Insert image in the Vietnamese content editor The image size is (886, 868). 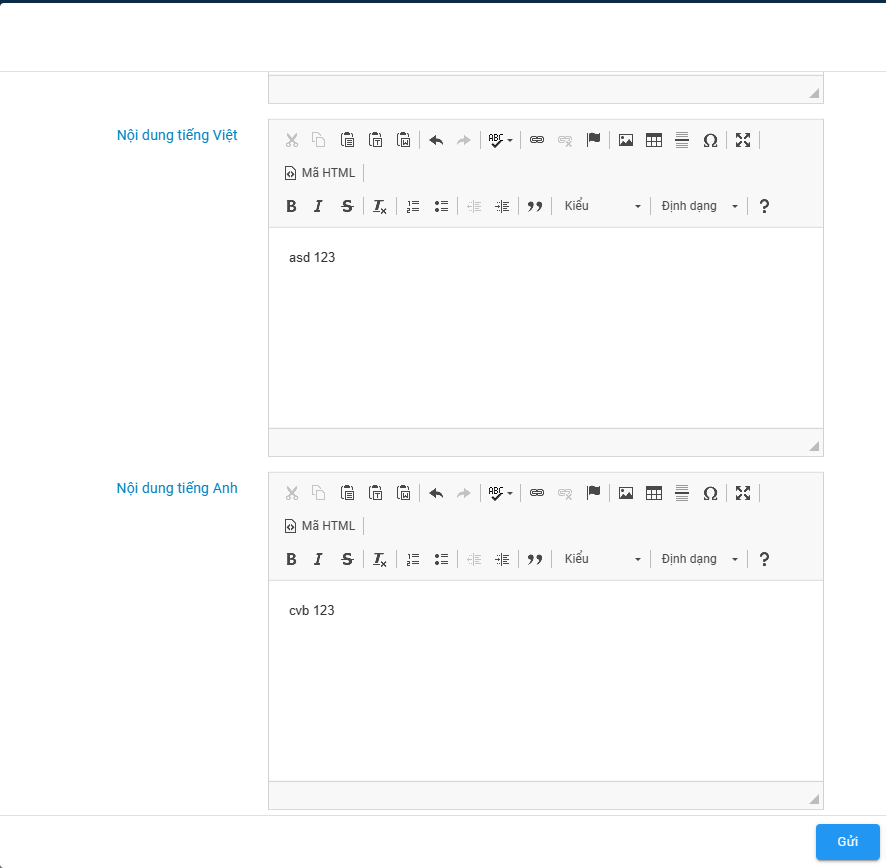click(x=626, y=140)
